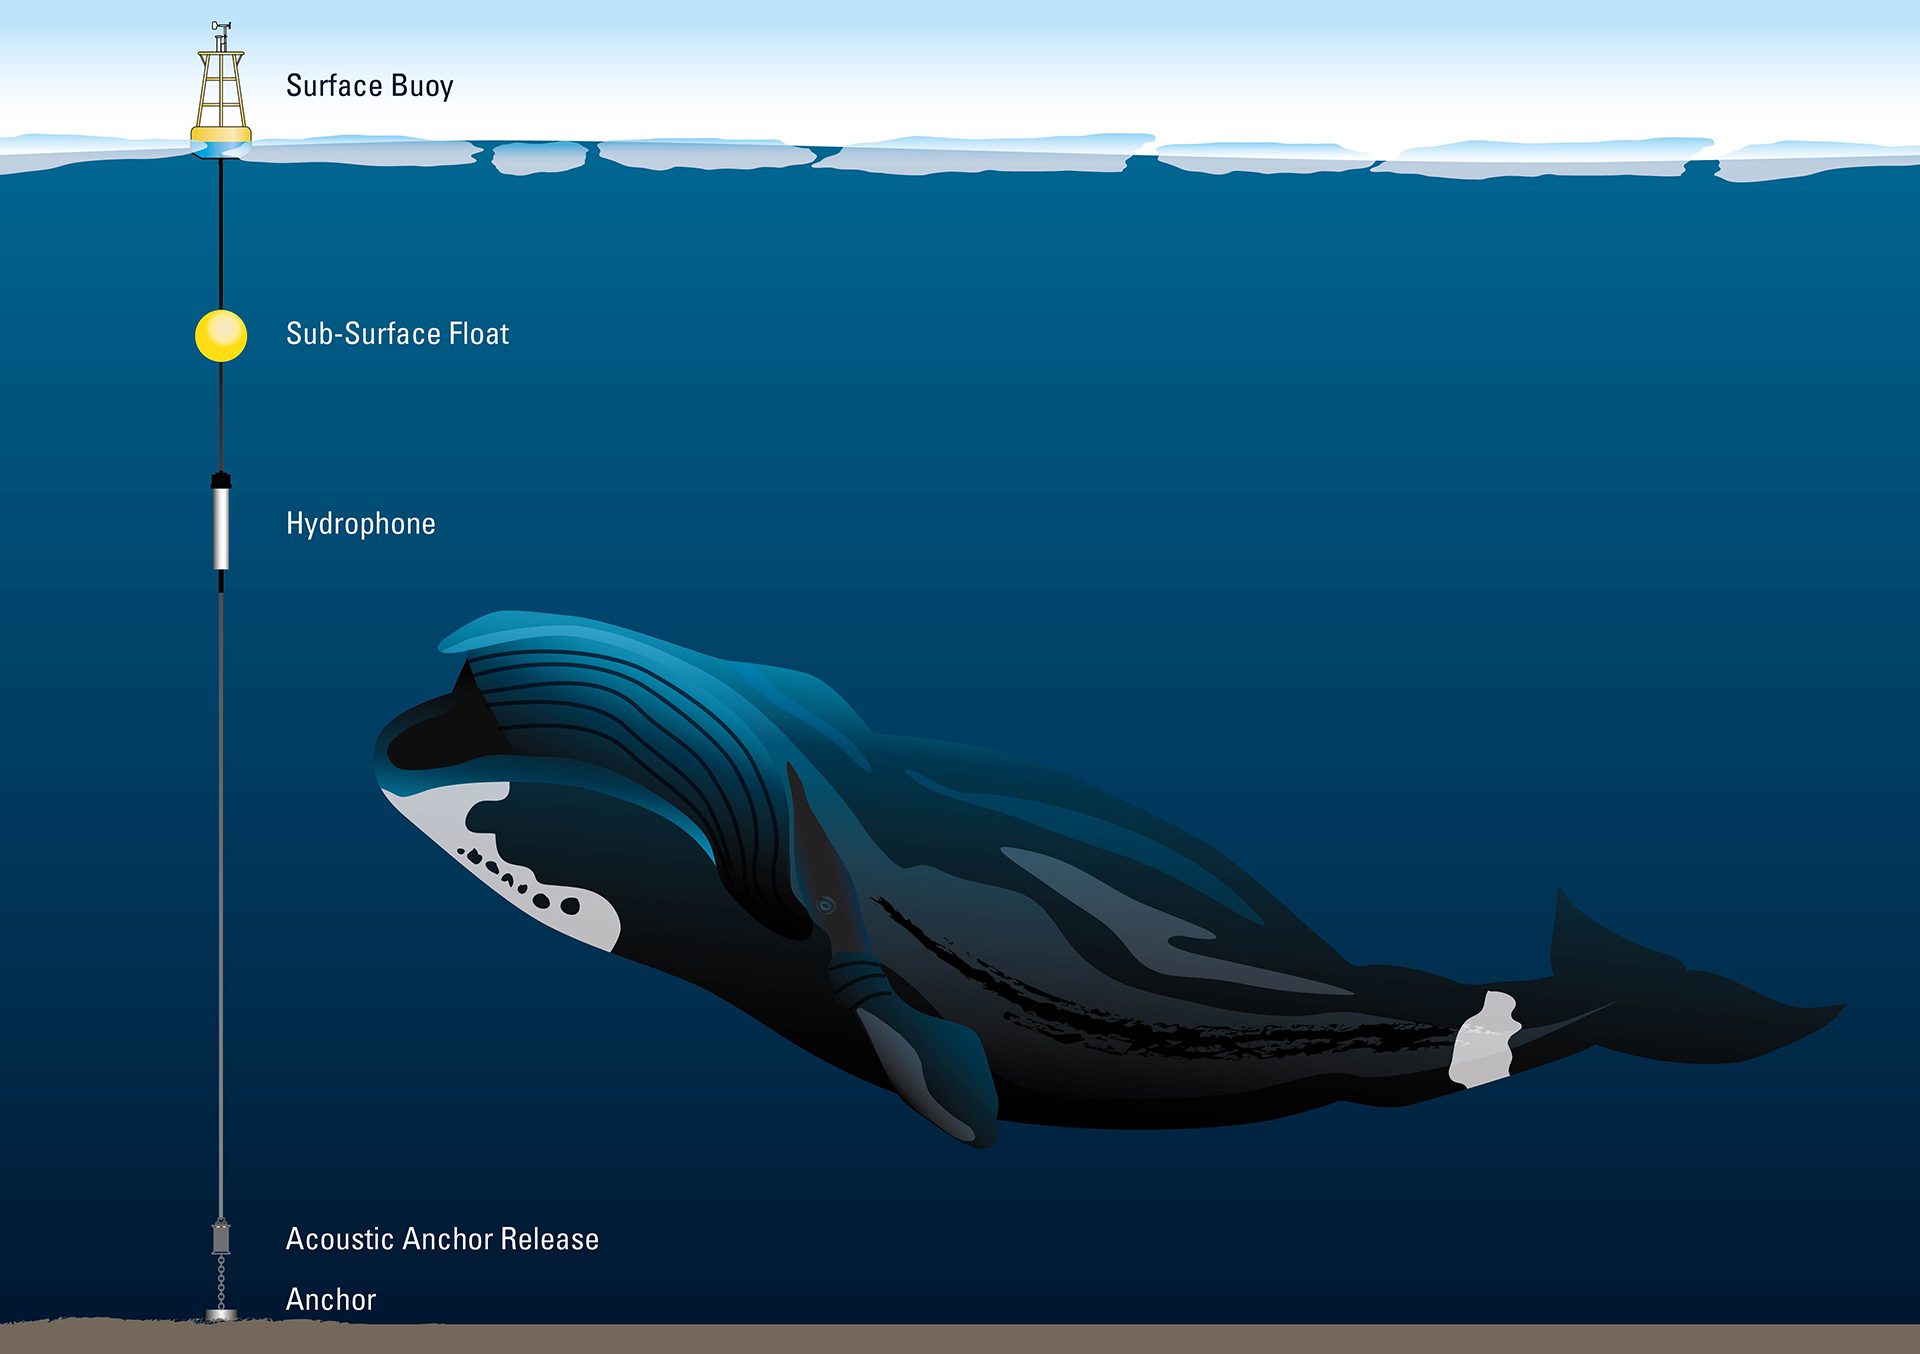Click the gray acoustic anchor release device
Screen dimensions: 1920x1354
point(221,1238)
